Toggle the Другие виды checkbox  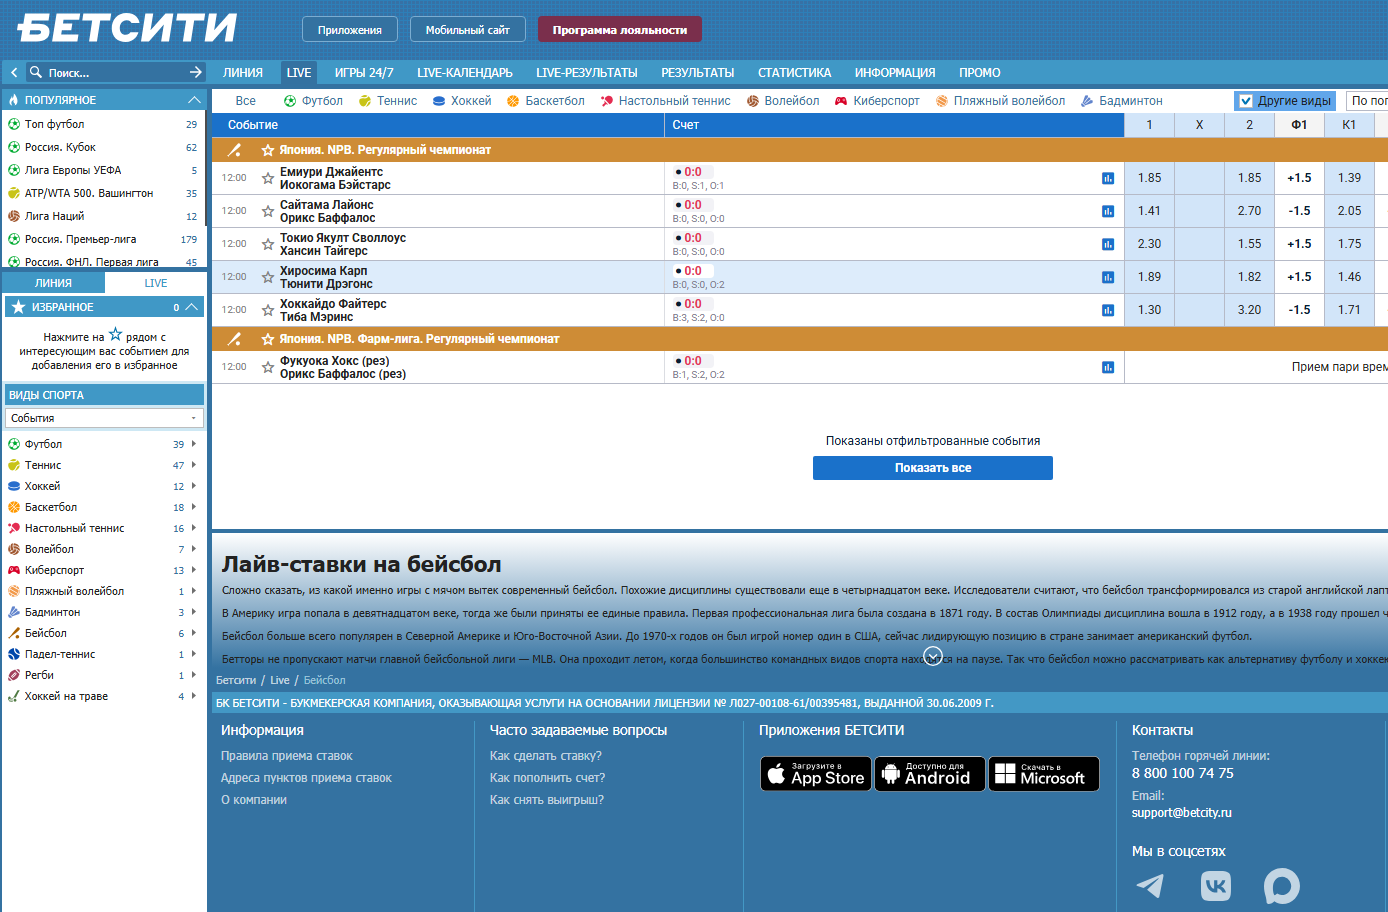[1246, 101]
